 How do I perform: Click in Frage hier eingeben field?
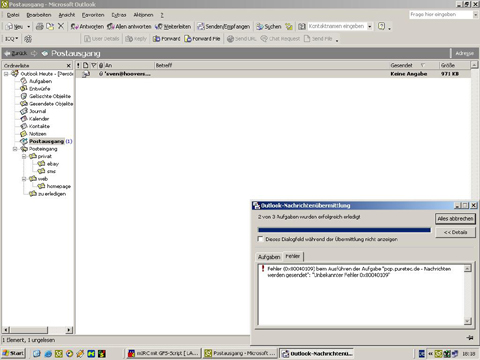[441, 15]
